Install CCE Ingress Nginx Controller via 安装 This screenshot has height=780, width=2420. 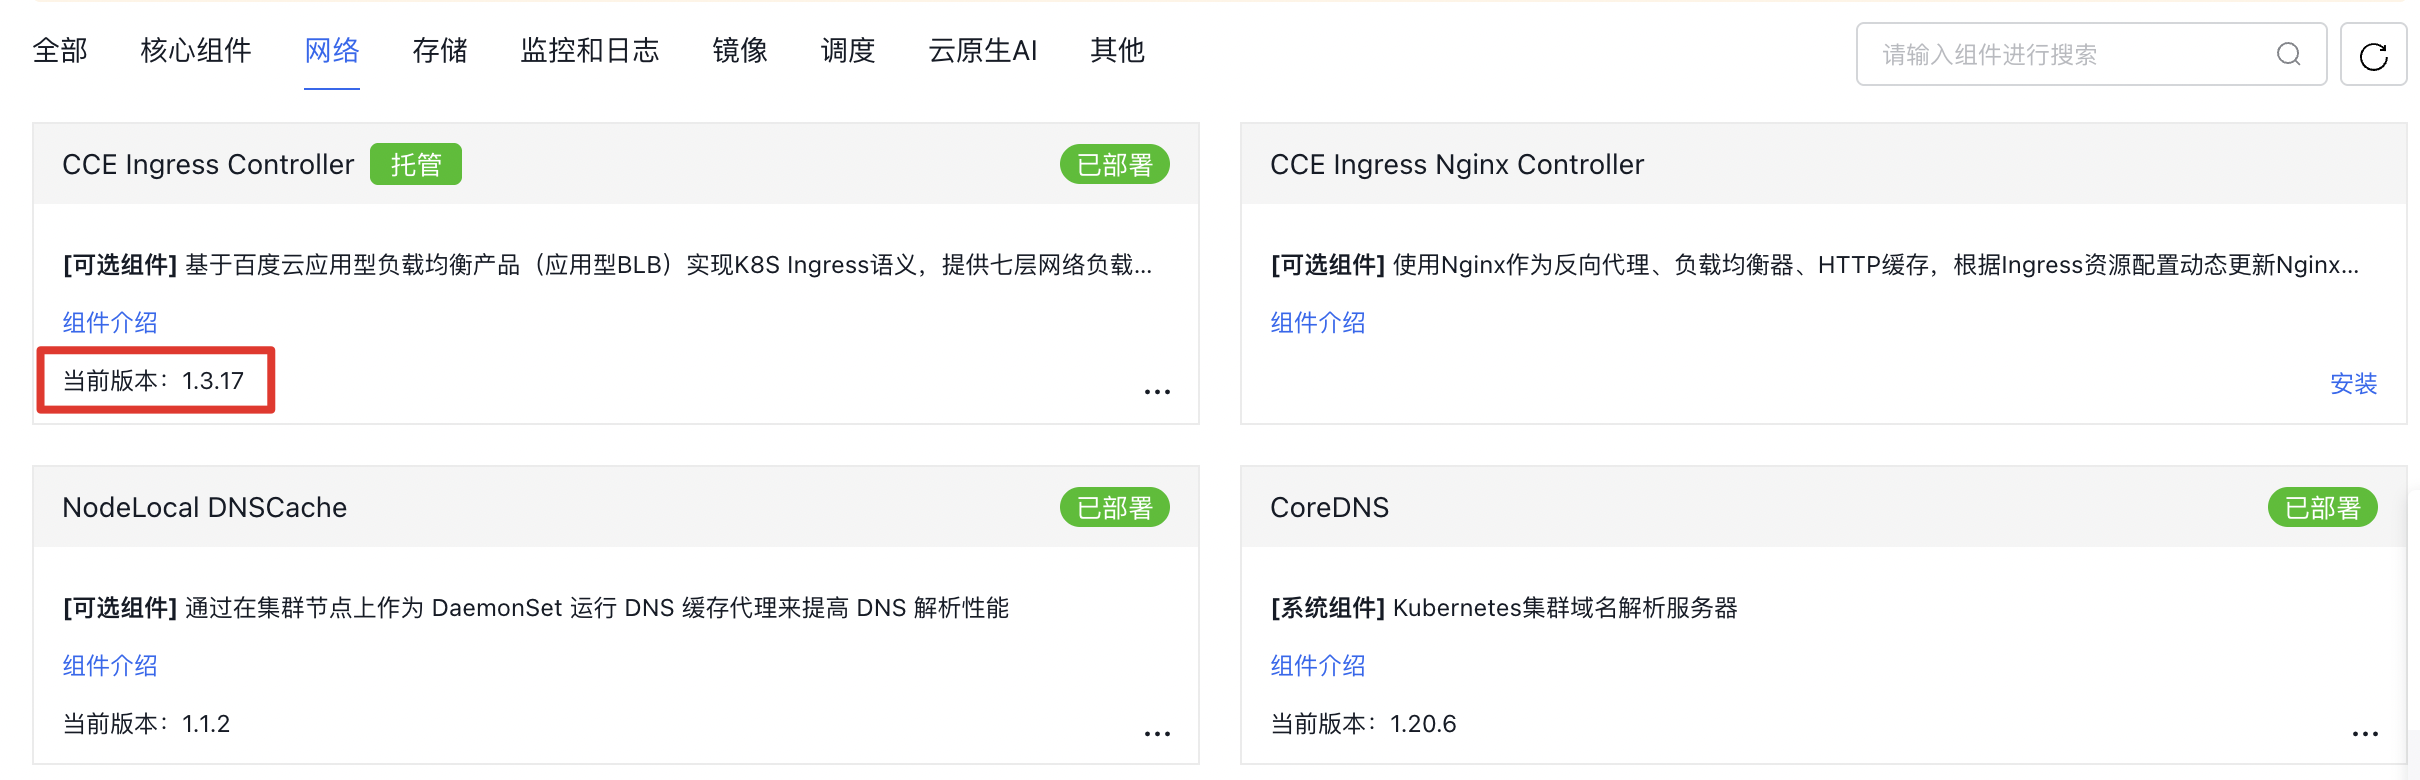(2353, 383)
